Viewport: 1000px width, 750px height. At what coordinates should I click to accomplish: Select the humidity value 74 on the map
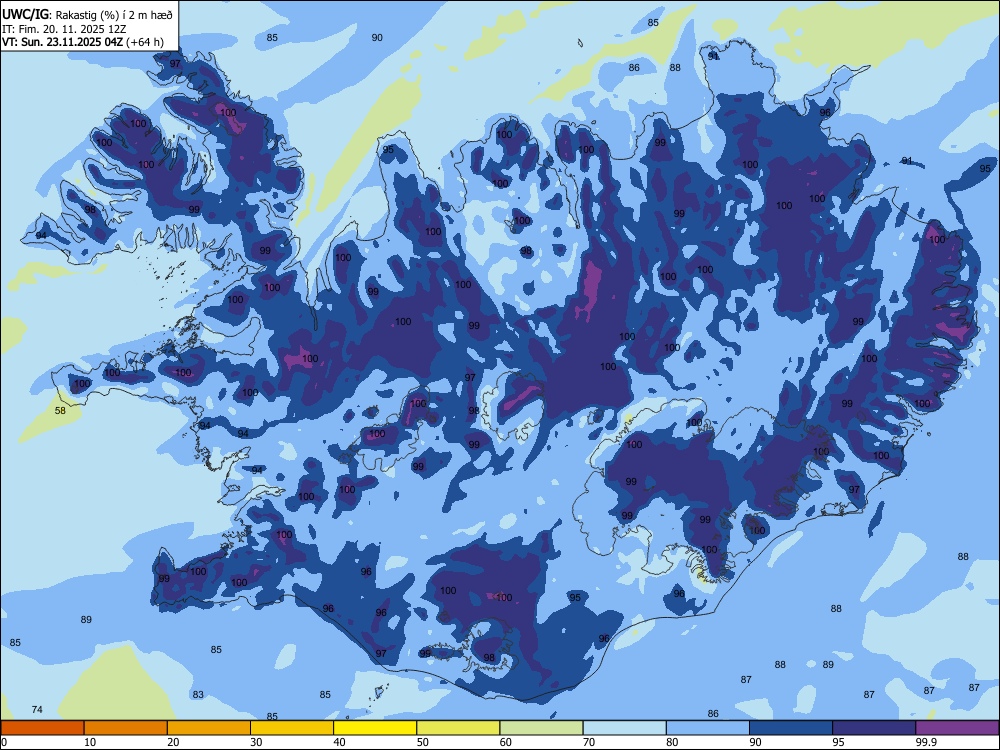[37, 710]
